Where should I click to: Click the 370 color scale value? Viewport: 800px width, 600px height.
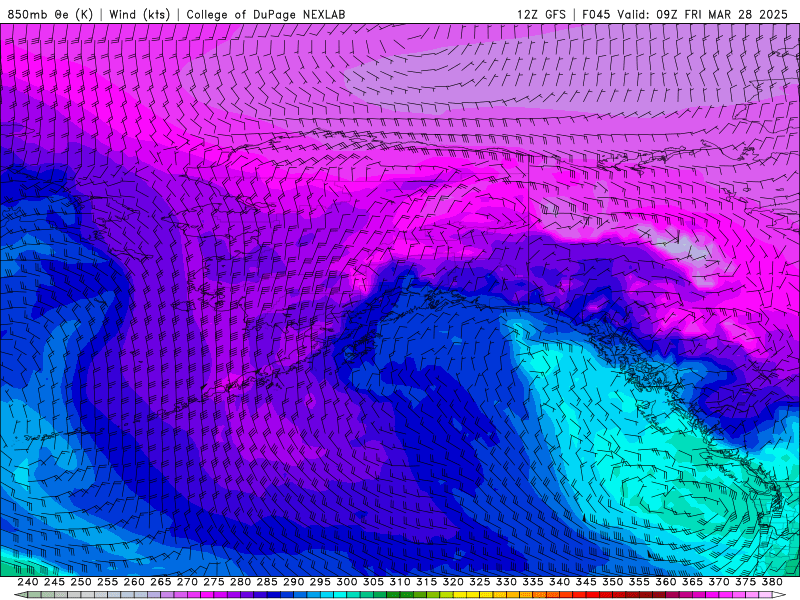click(719, 582)
